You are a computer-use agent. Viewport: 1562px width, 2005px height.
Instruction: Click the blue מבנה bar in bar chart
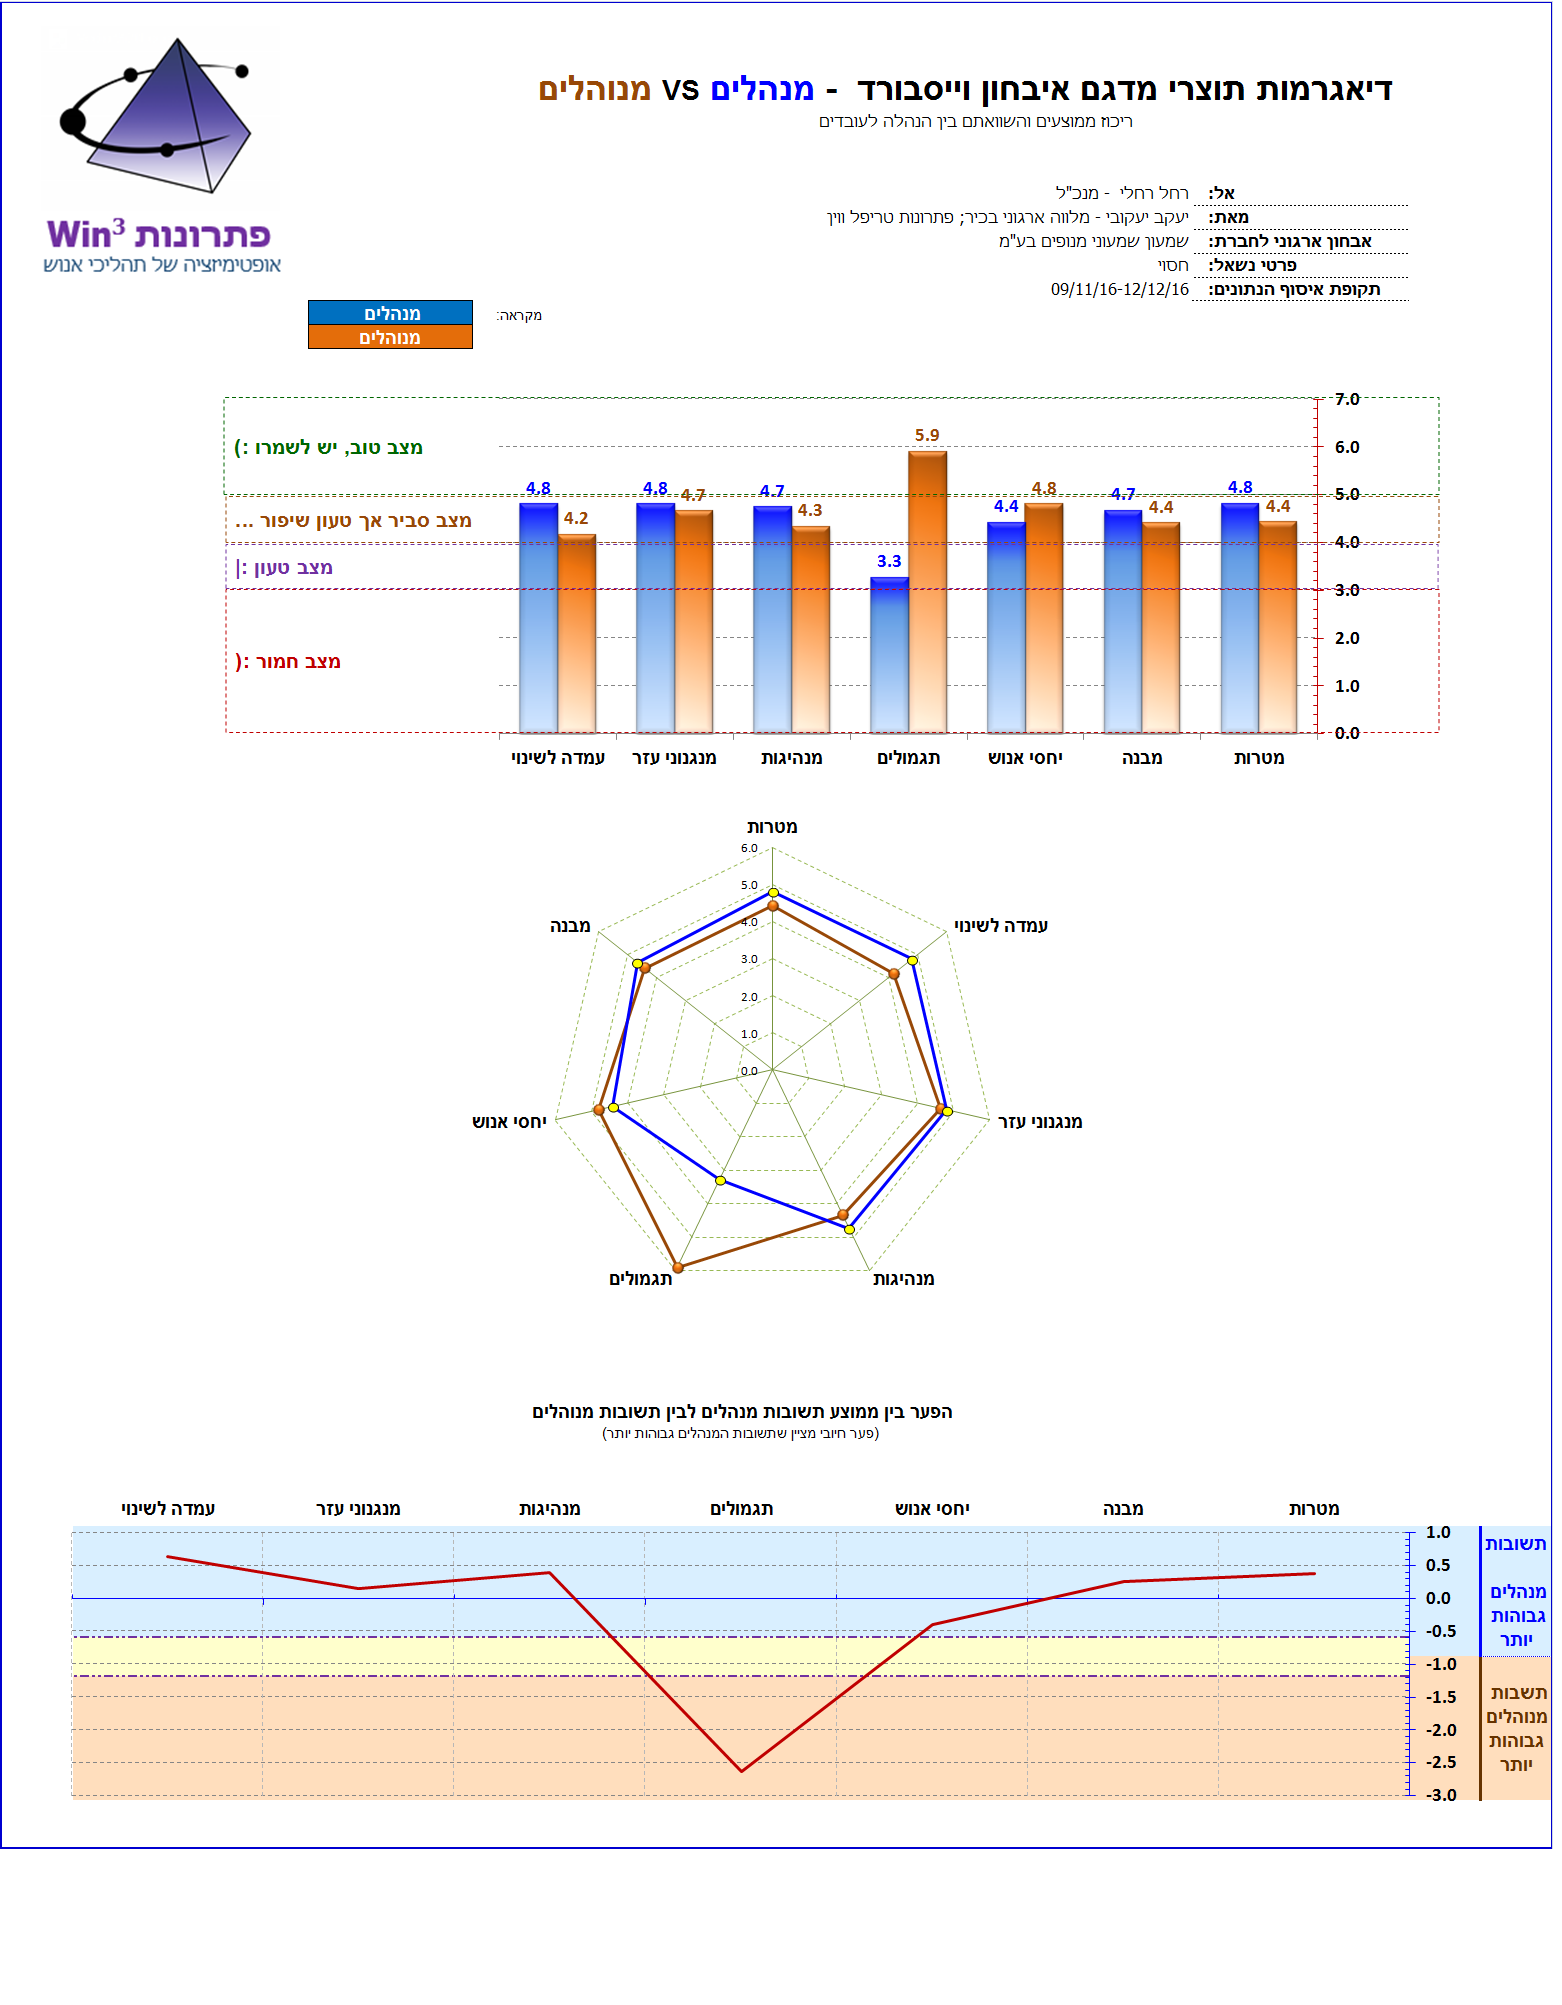tap(1123, 621)
